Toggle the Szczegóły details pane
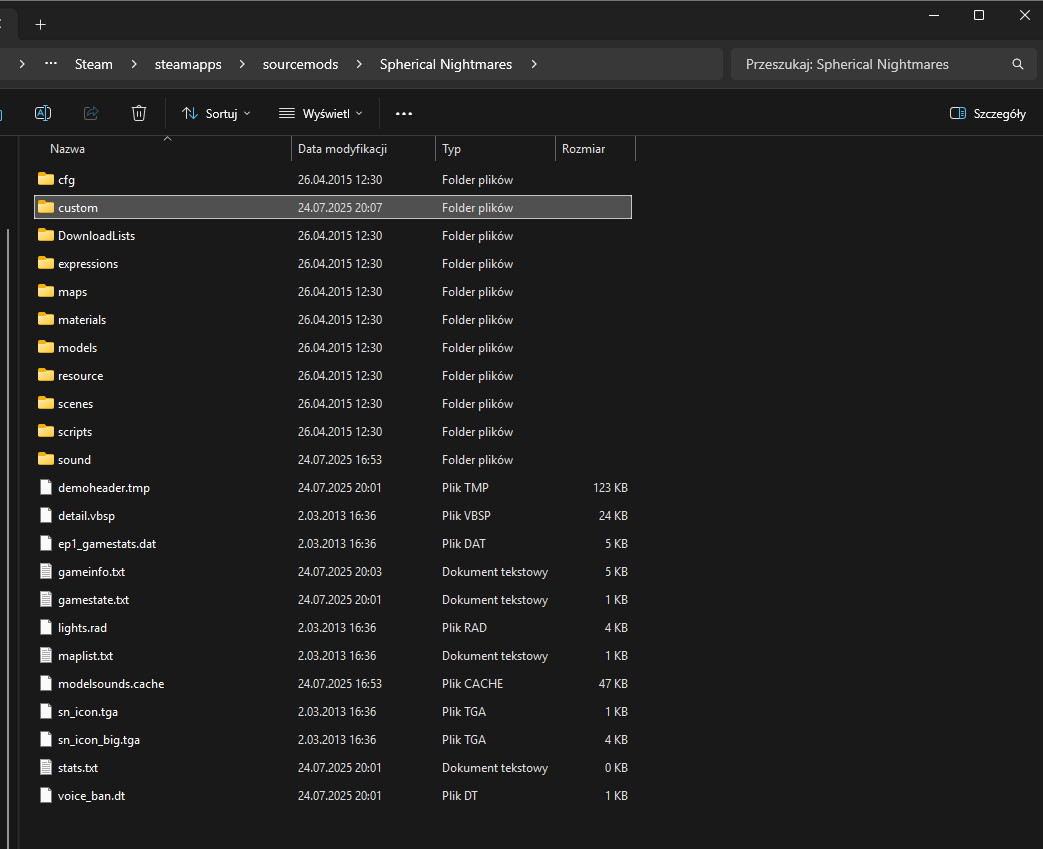Viewport: 1043px width, 849px height. pyautogui.click(x=987, y=113)
